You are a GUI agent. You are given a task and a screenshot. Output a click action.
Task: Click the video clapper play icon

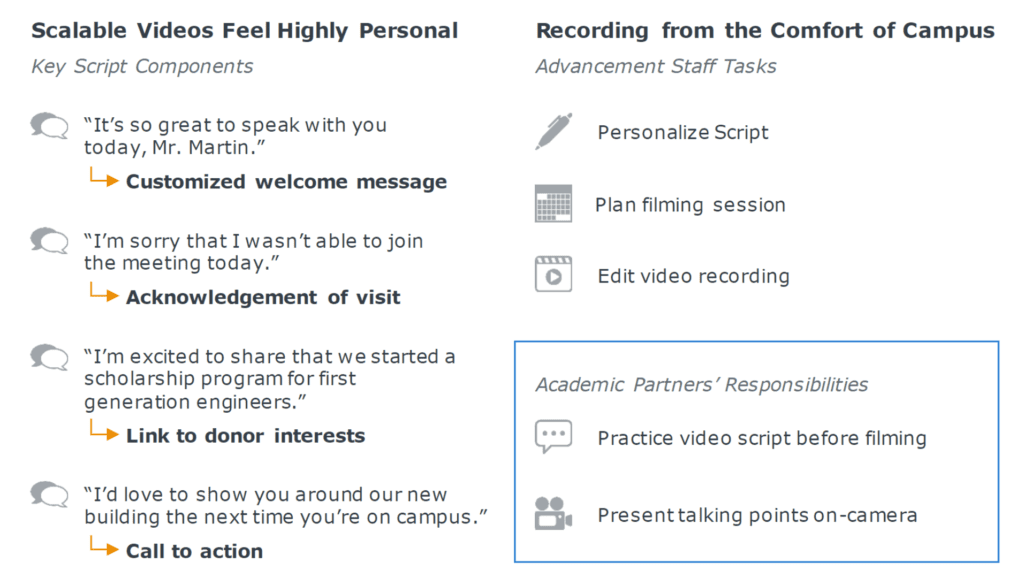553,273
